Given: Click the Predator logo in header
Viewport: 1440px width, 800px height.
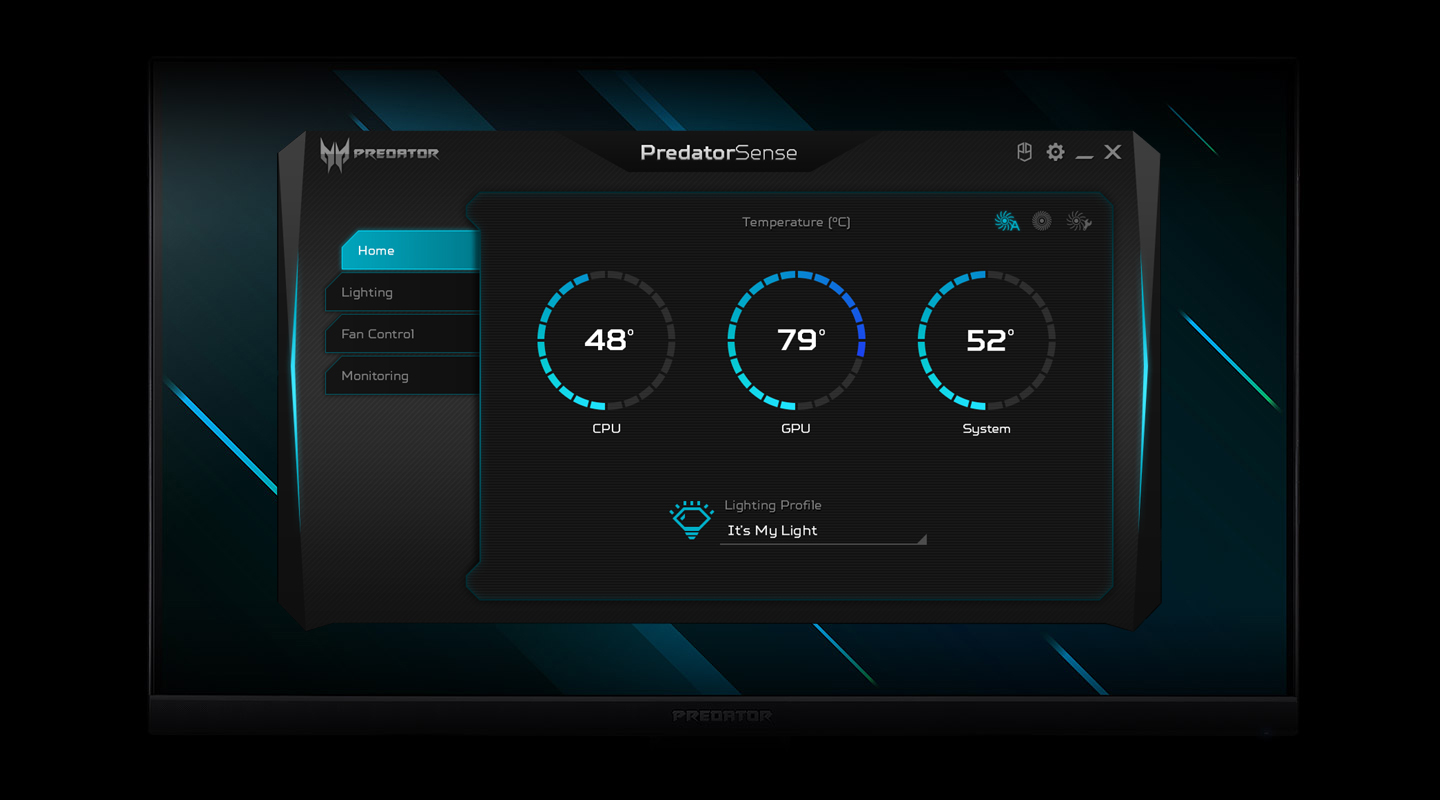Looking at the screenshot, I should coord(379,153).
